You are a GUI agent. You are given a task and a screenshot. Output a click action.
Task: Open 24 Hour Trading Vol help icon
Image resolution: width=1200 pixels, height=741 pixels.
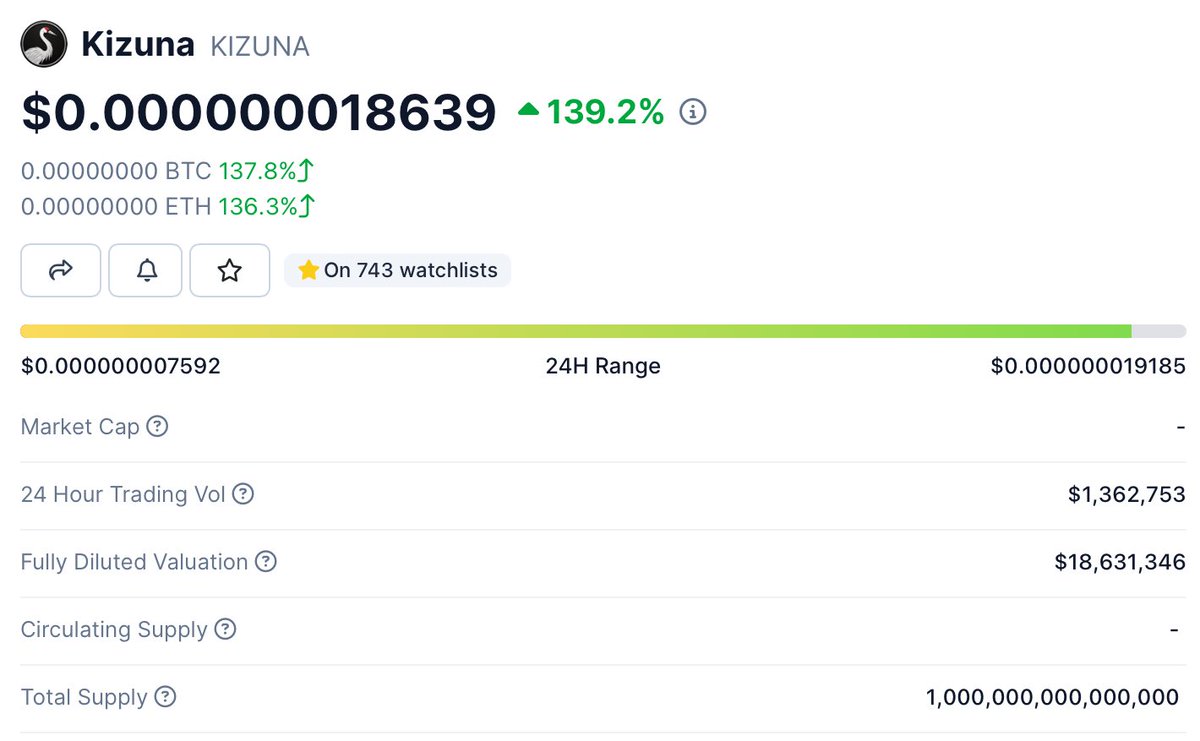coord(243,494)
